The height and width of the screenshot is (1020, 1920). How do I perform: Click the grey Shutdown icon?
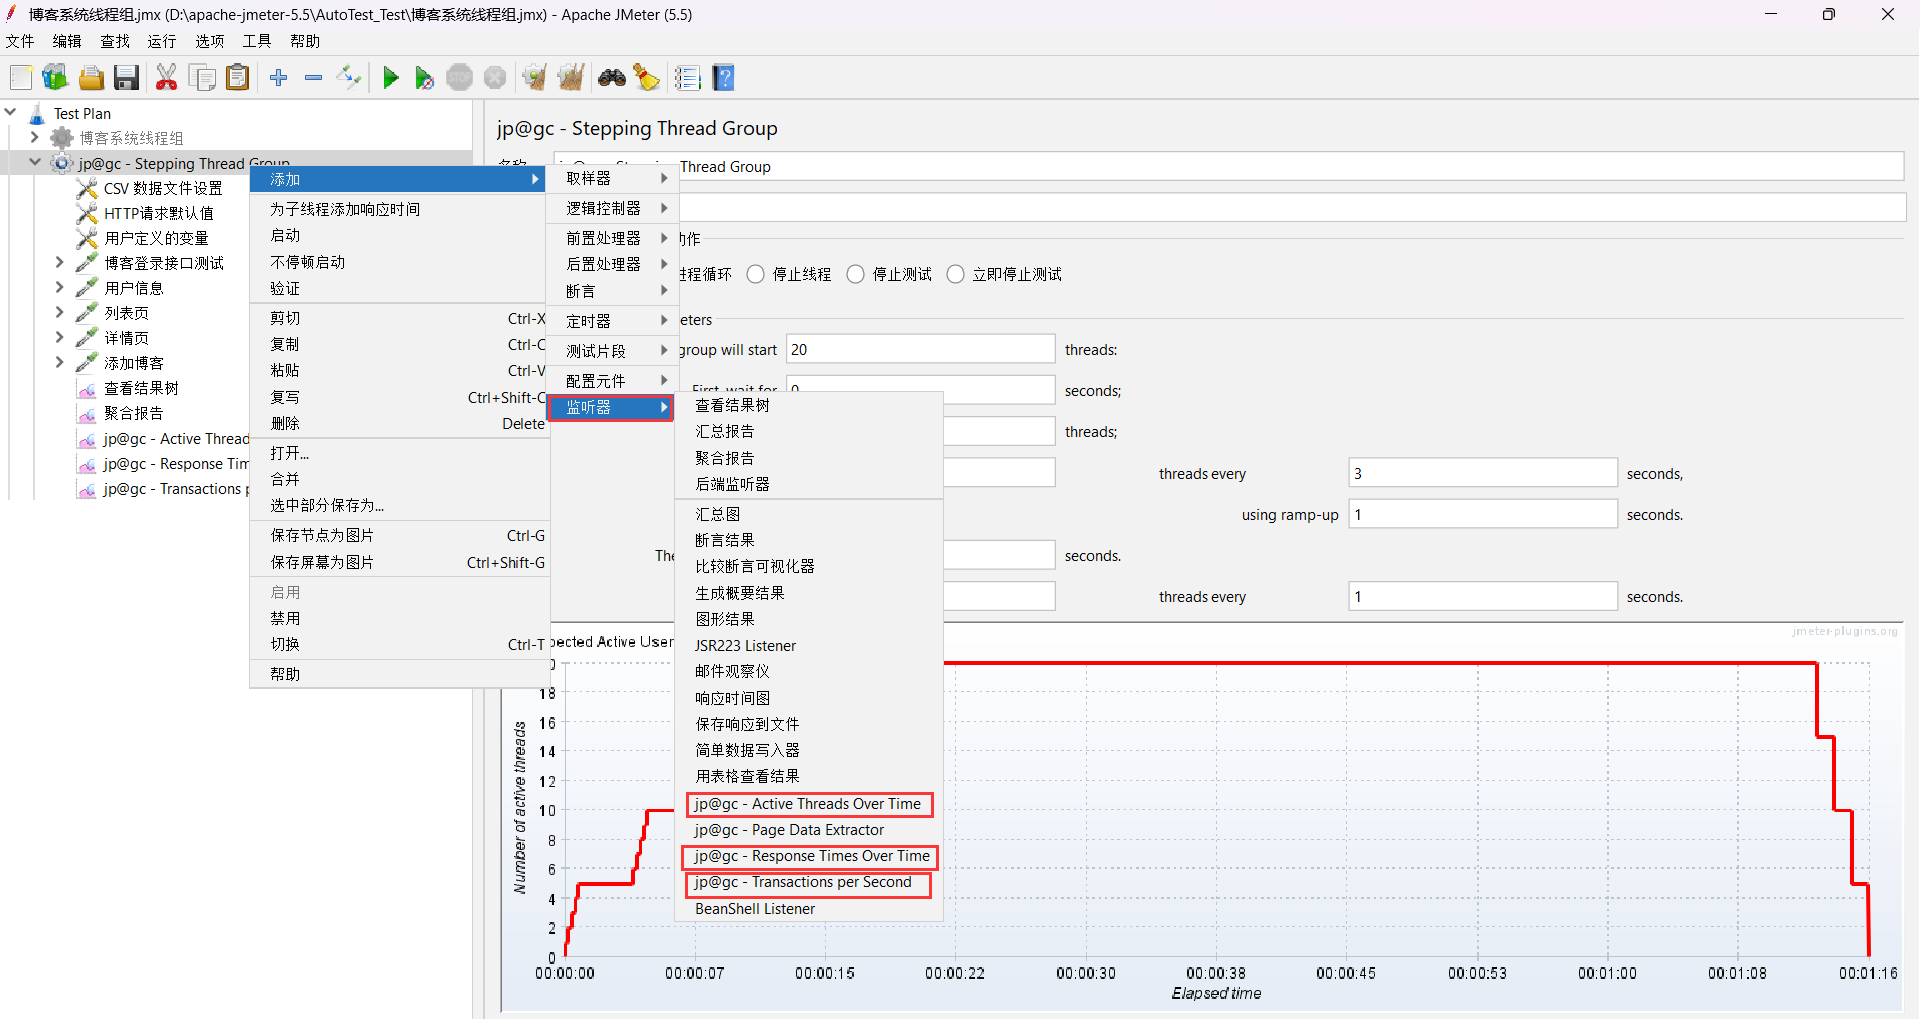pos(495,78)
